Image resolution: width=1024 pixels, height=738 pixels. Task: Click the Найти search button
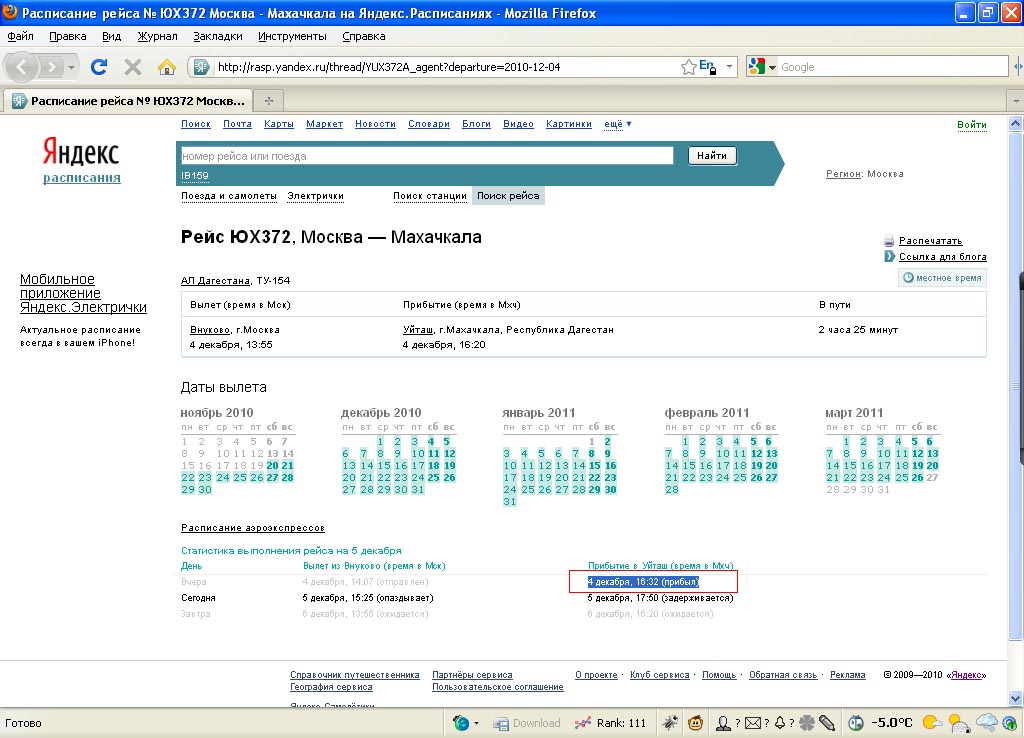click(x=712, y=155)
